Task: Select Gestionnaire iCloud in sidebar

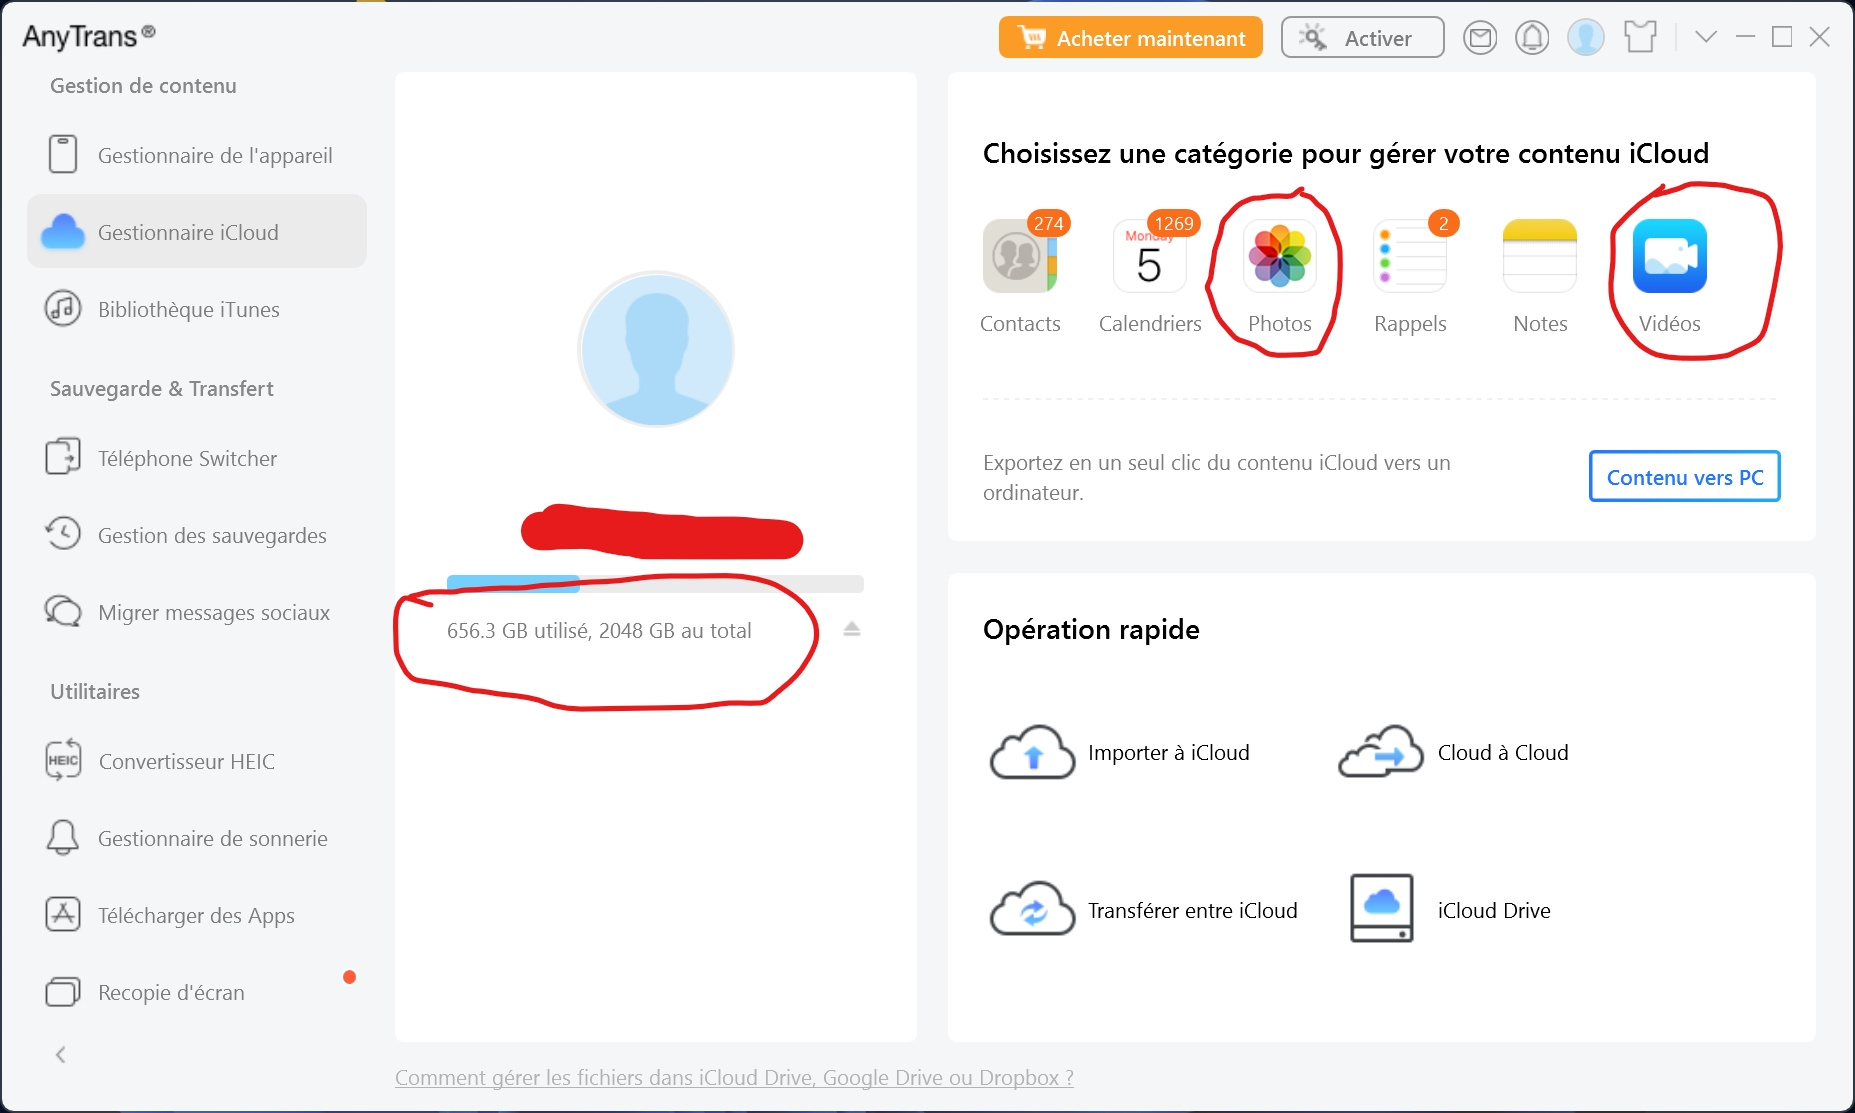Action: pyautogui.click(x=197, y=232)
